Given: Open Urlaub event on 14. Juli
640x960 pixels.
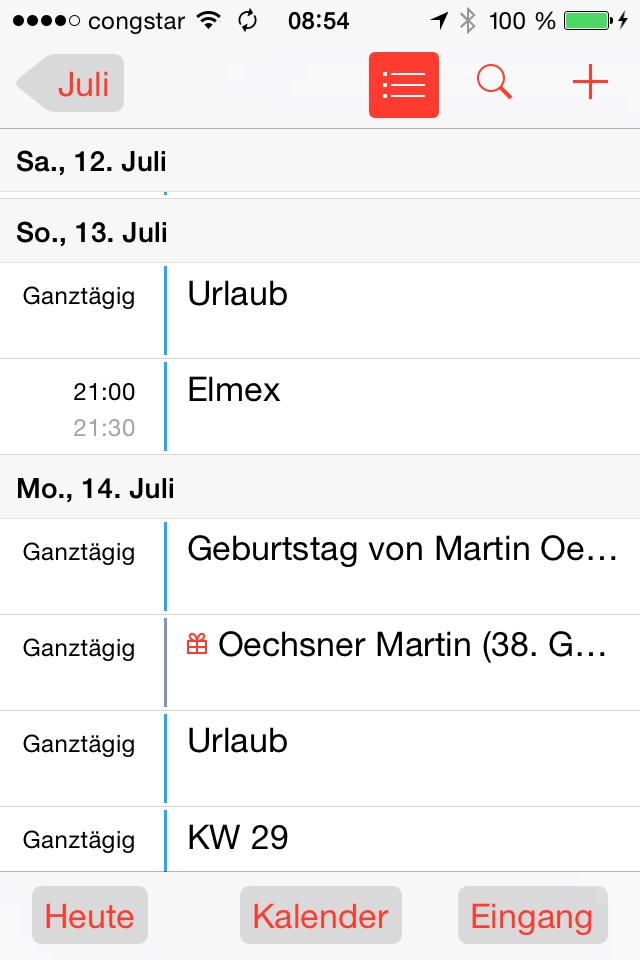Looking at the screenshot, I should coord(400,758).
